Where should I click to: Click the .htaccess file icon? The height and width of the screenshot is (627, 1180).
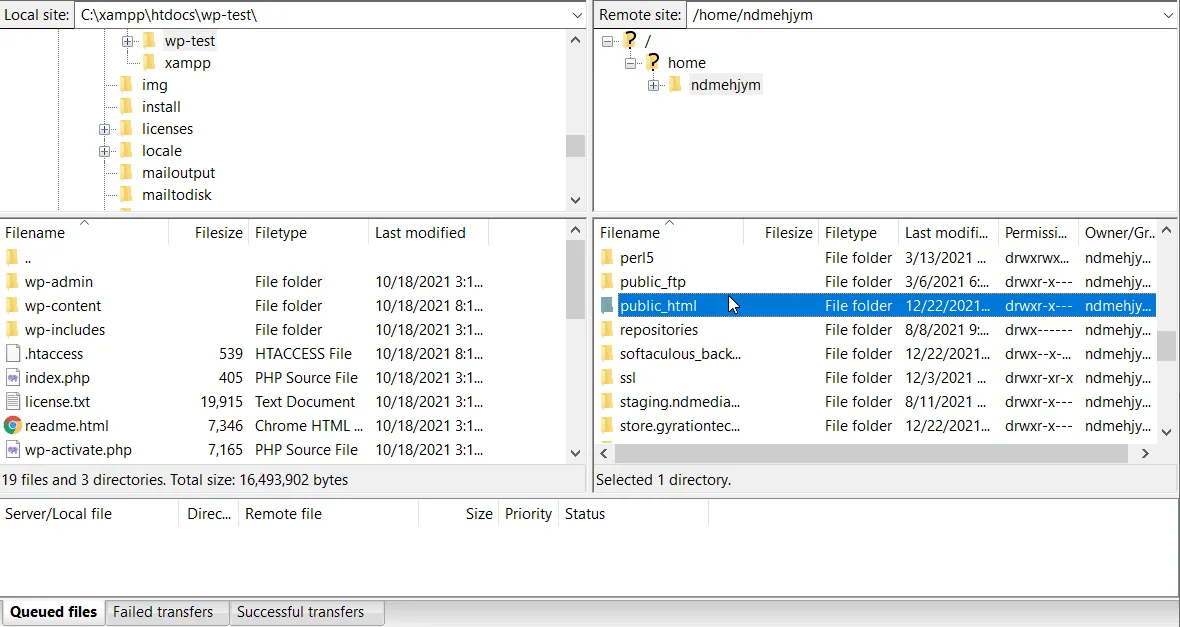click(x=12, y=354)
